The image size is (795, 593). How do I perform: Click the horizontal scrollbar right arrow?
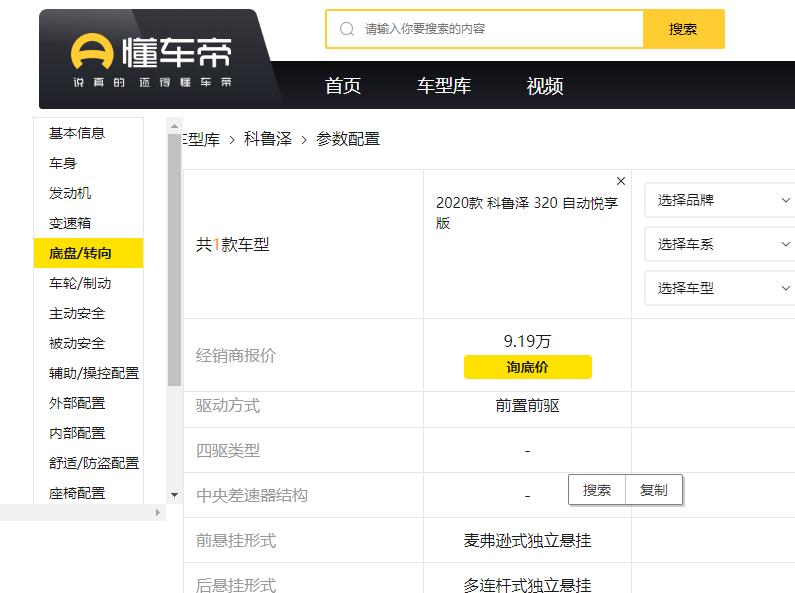click(158, 512)
